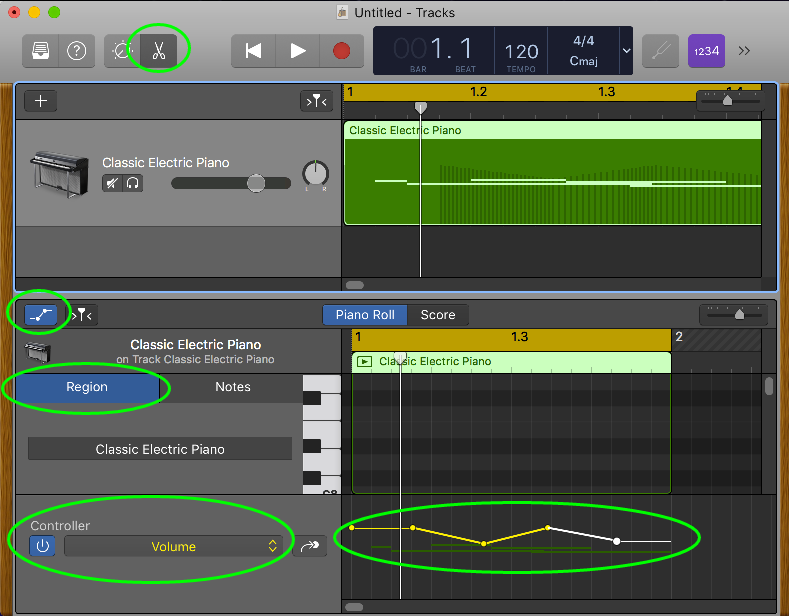Solo the track with headphones icon

132,183
